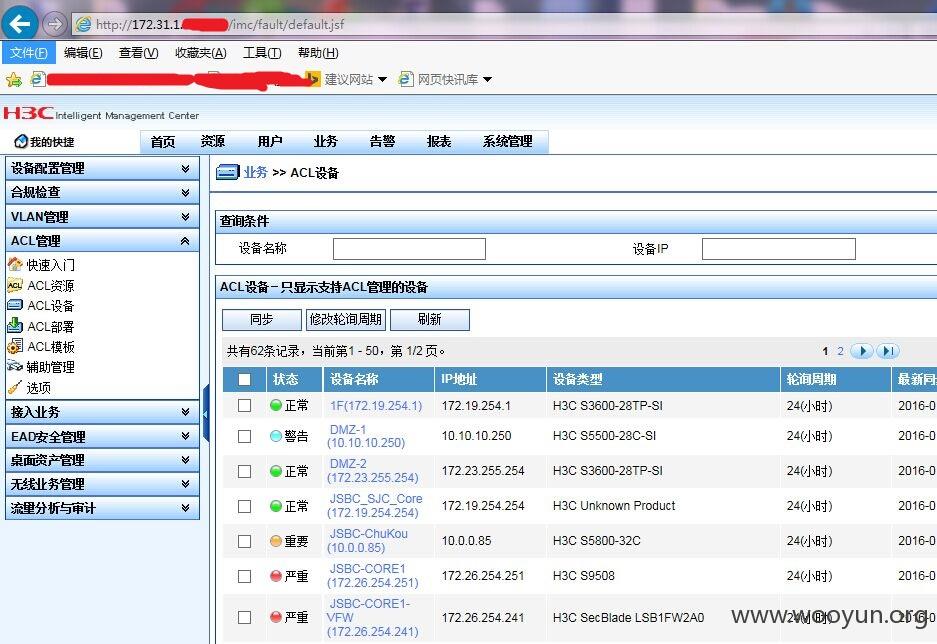Click the browser address bar

click(x=502, y=24)
